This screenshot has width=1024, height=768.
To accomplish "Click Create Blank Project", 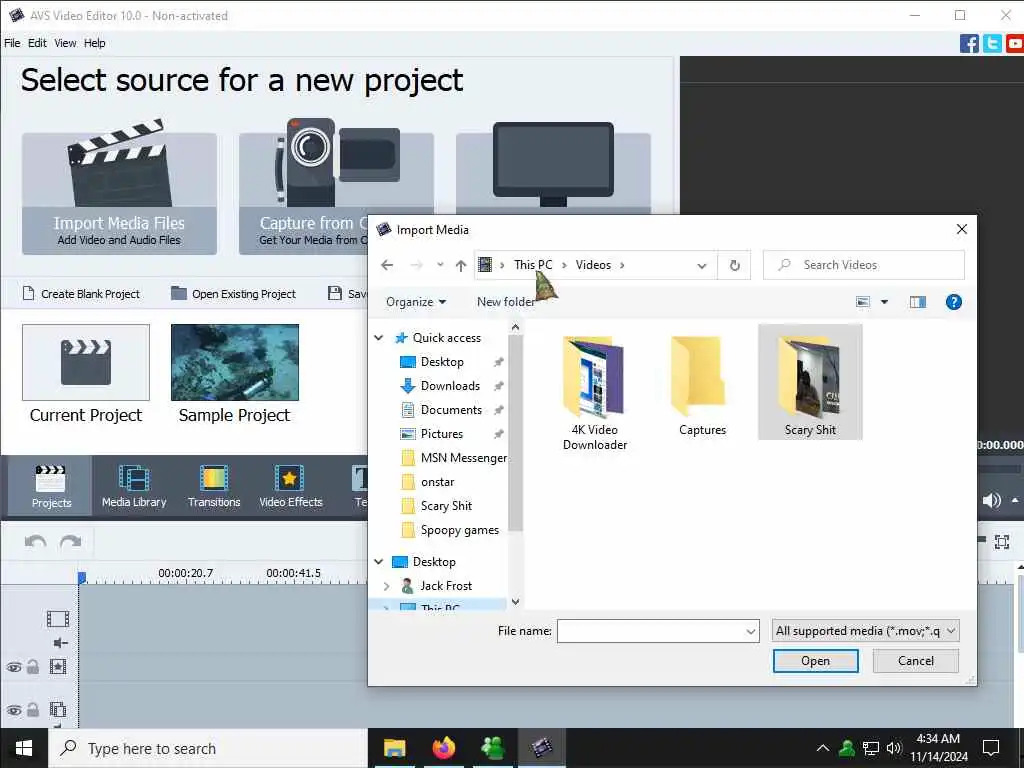I will pos(81,294).
